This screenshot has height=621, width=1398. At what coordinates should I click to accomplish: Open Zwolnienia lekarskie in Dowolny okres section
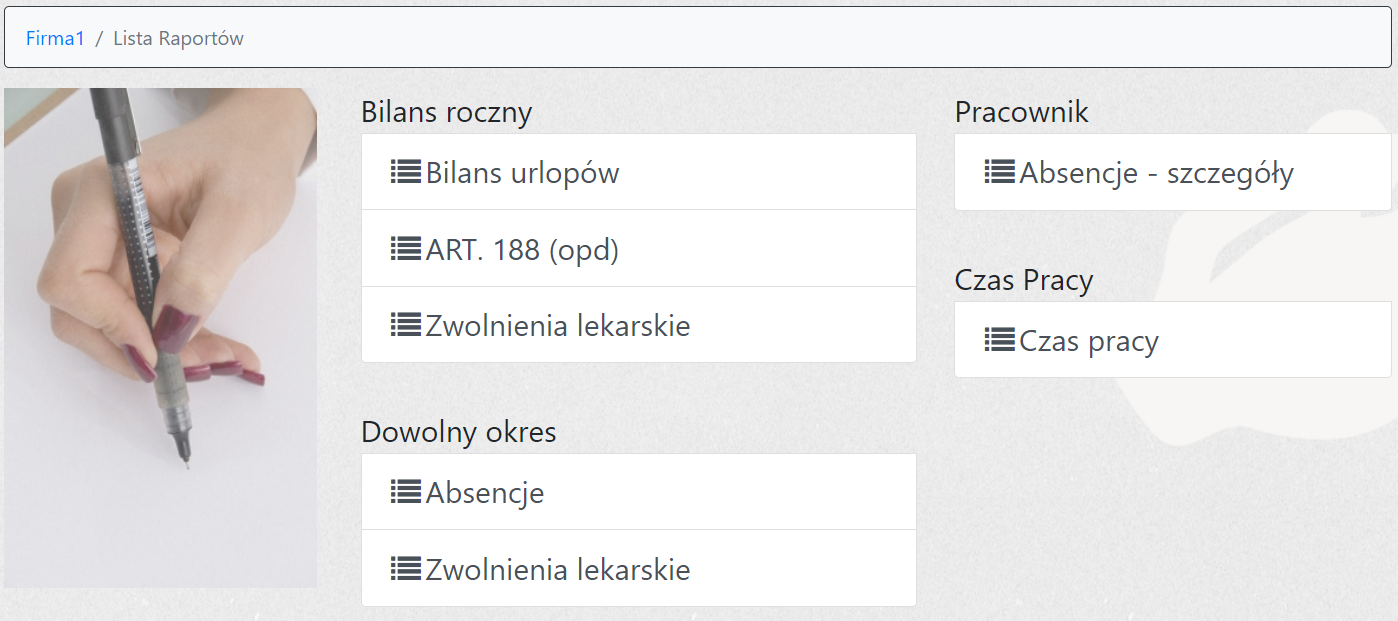[x=557, y=570]
